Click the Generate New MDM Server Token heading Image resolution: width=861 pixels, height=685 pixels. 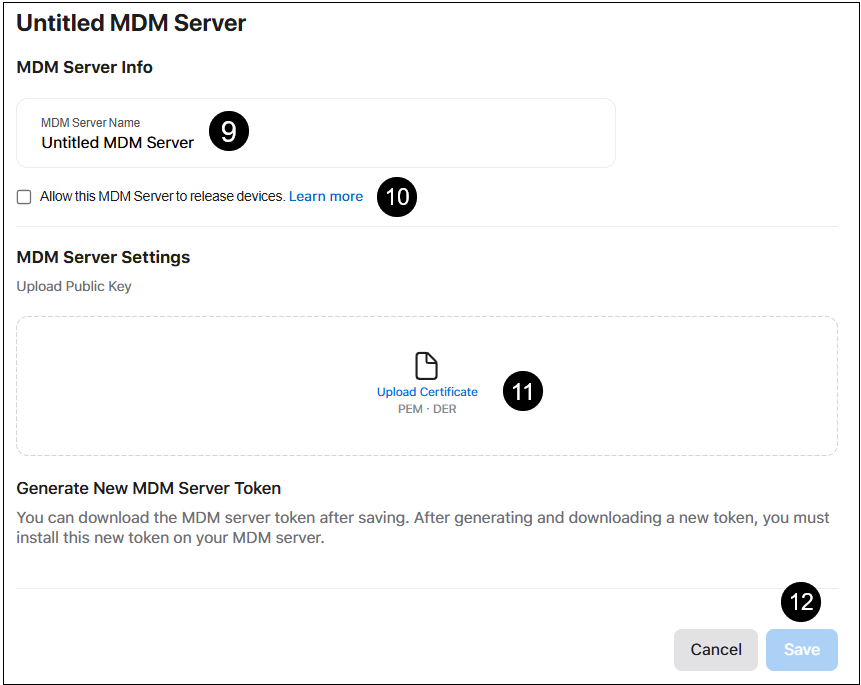click(x=149, y=488)
